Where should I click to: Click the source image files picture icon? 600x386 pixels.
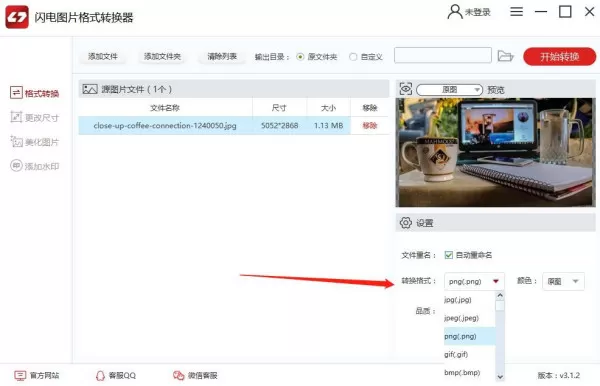click(90, 89)
